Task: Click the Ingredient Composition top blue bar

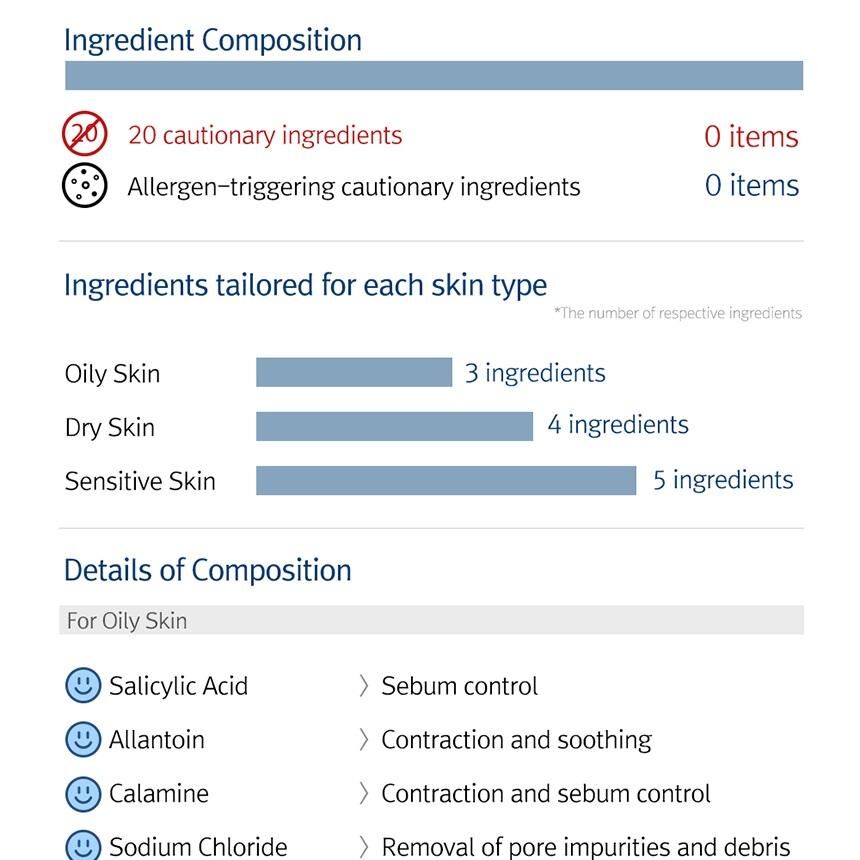Action: pyautogui.click(x=434, y=76)
